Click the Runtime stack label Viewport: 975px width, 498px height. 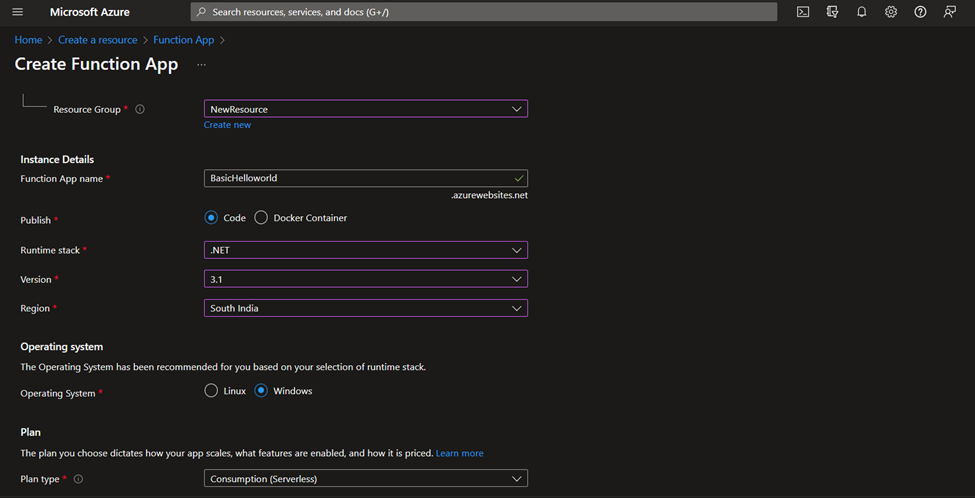point(50,250)
